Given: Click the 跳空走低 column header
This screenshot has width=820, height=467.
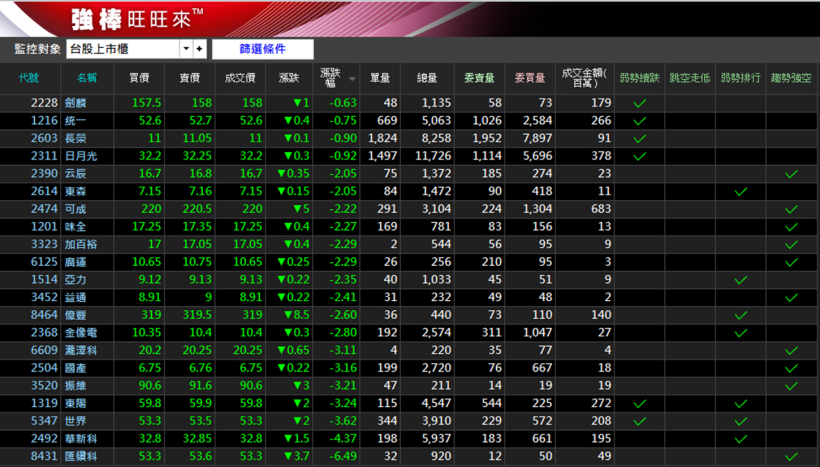Looking at the screenshot, I should coord(690,78).
